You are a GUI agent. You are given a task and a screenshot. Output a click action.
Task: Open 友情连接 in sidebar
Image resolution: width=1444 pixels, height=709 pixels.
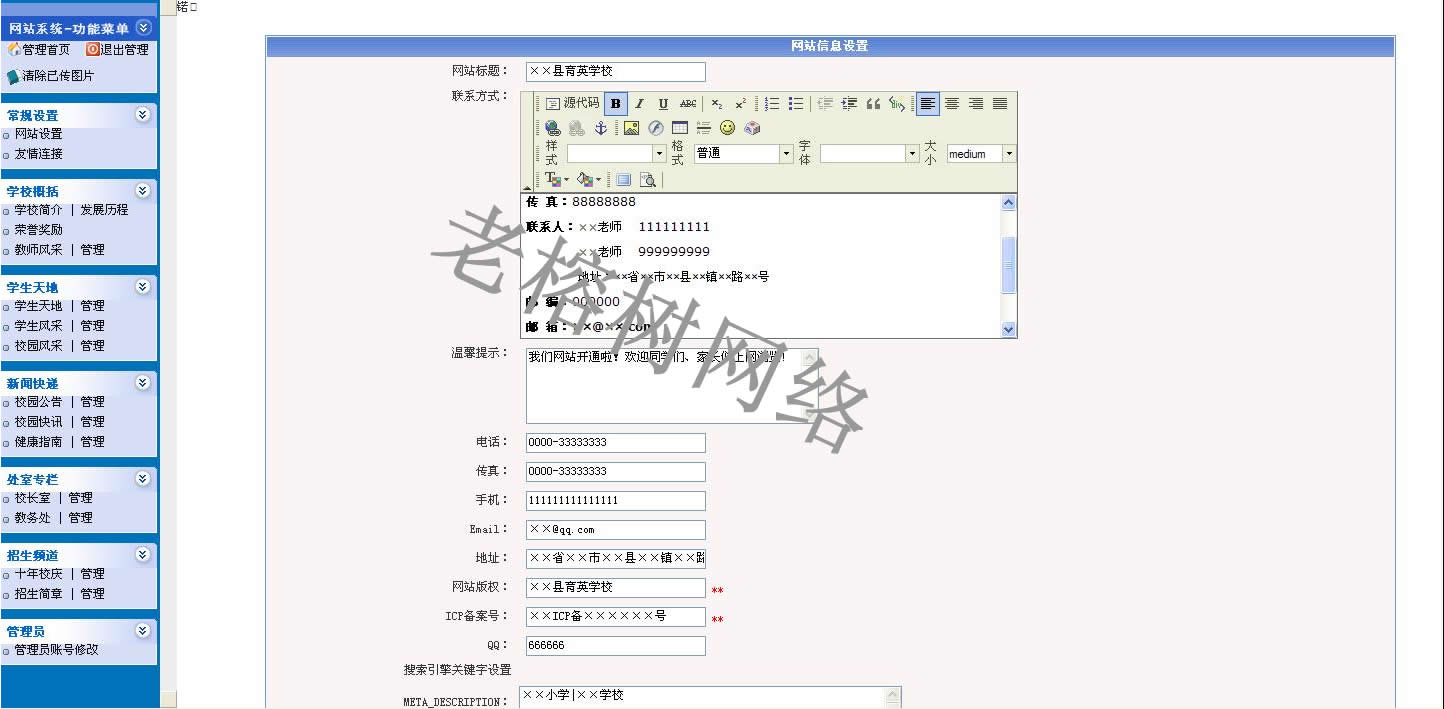(38, 154)
